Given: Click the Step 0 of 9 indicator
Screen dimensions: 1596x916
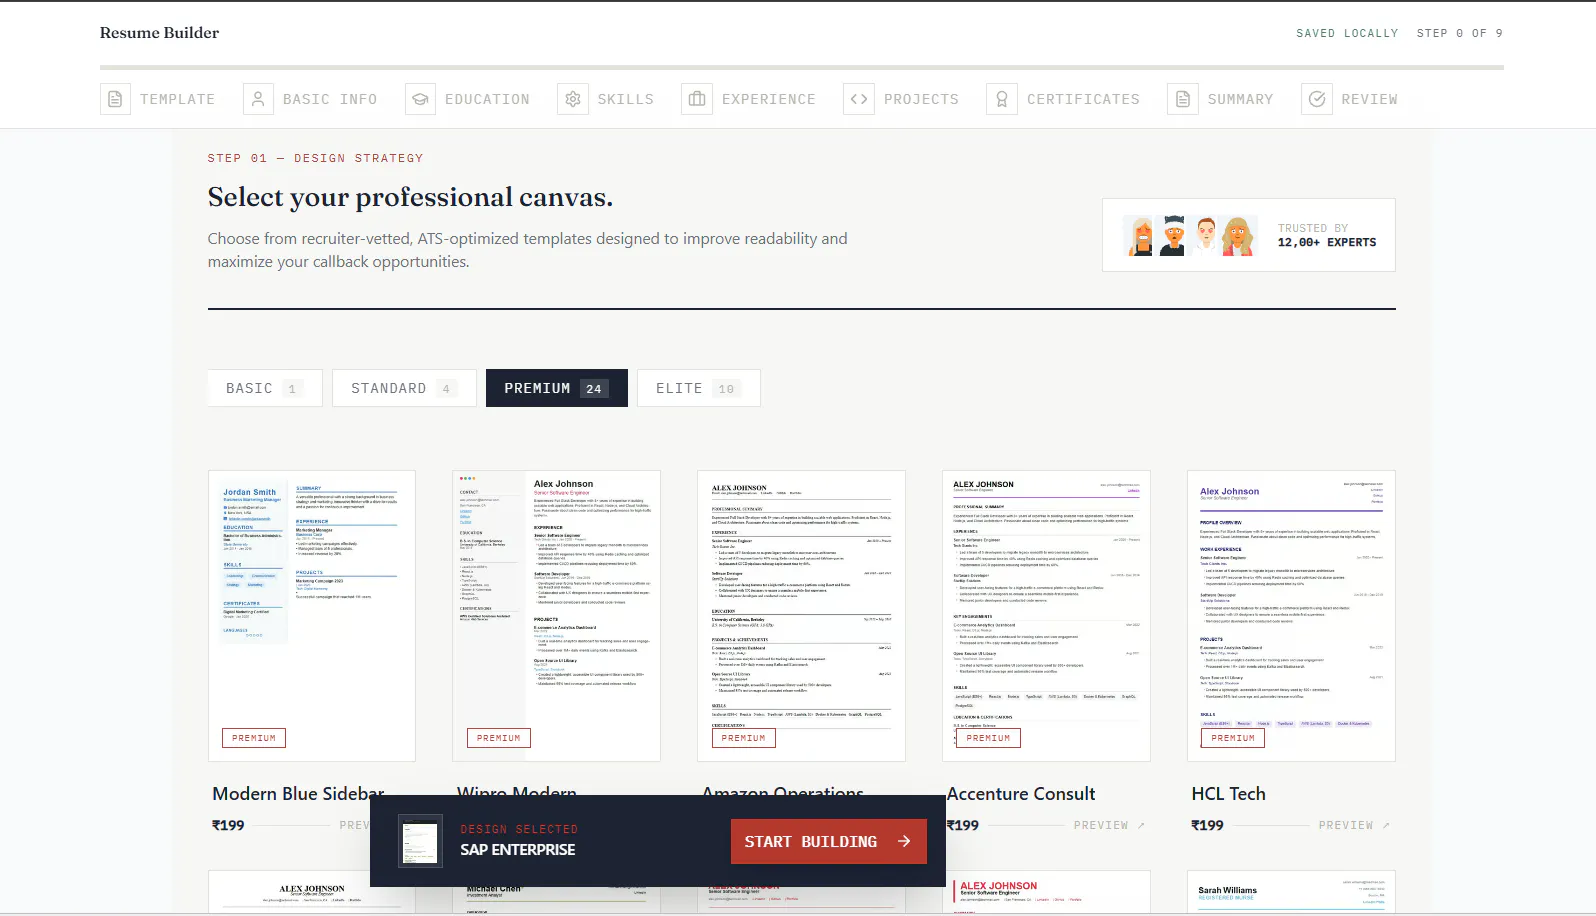Looking at the screenshot, I should (1459, 33).
